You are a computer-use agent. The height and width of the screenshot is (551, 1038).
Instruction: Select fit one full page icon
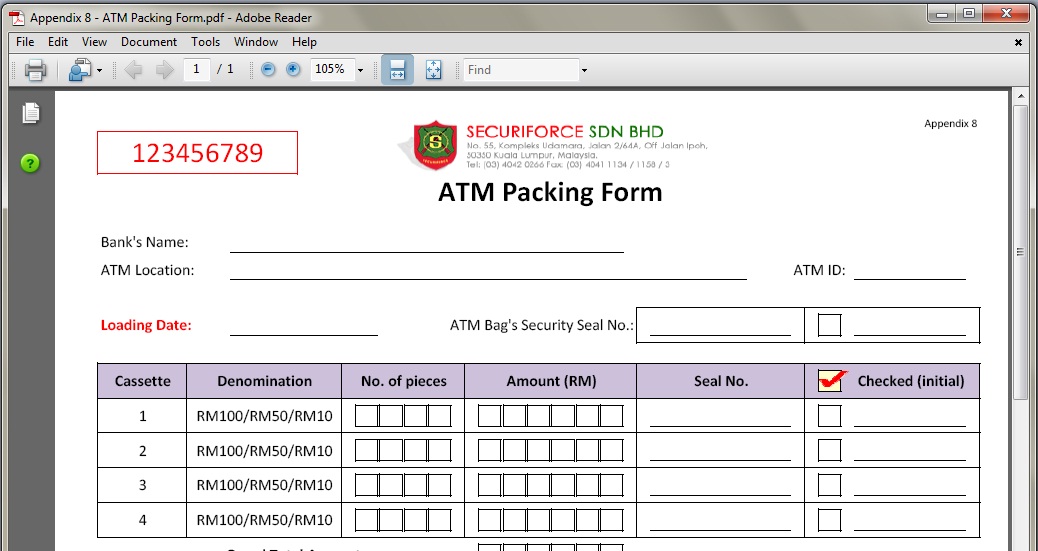click(434, 70)
